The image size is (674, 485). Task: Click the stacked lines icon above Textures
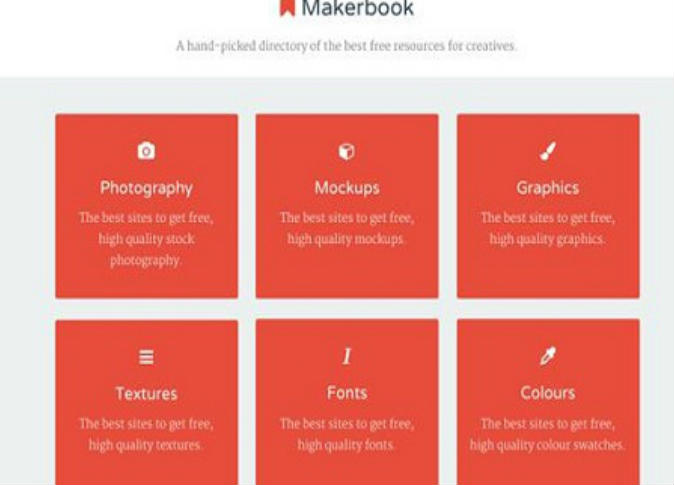(x=146, y=357)
